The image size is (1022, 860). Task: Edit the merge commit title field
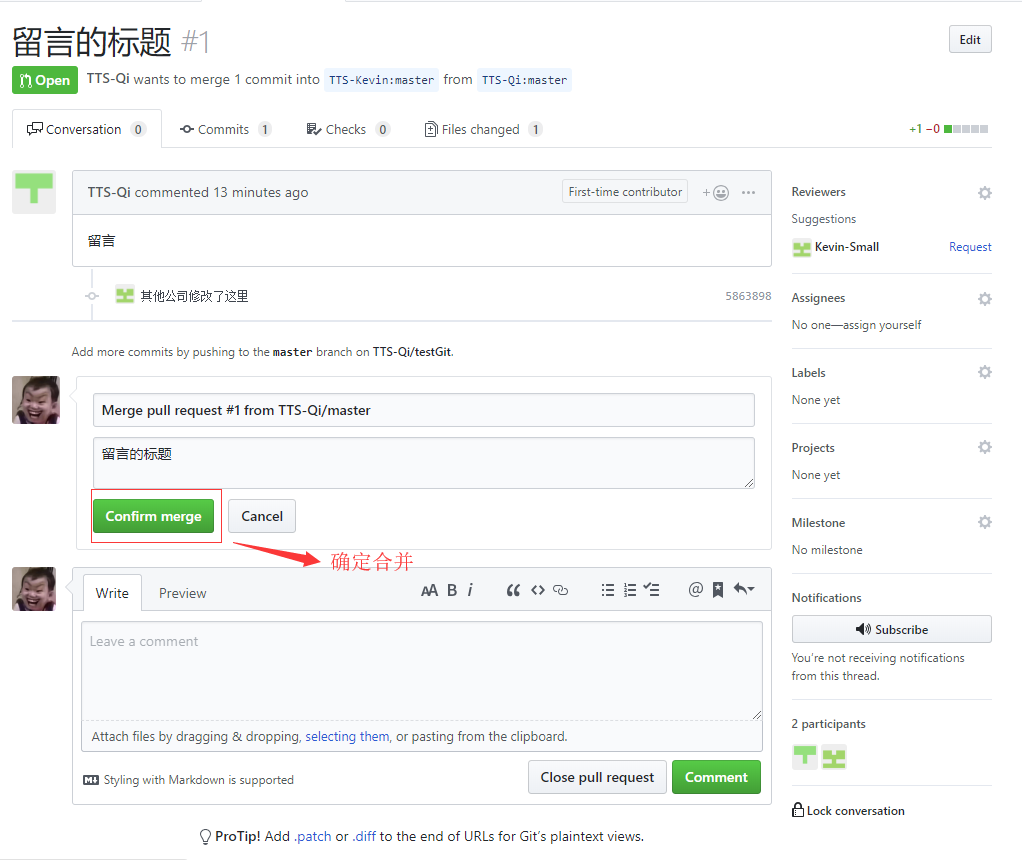click(x=424, y=410)
